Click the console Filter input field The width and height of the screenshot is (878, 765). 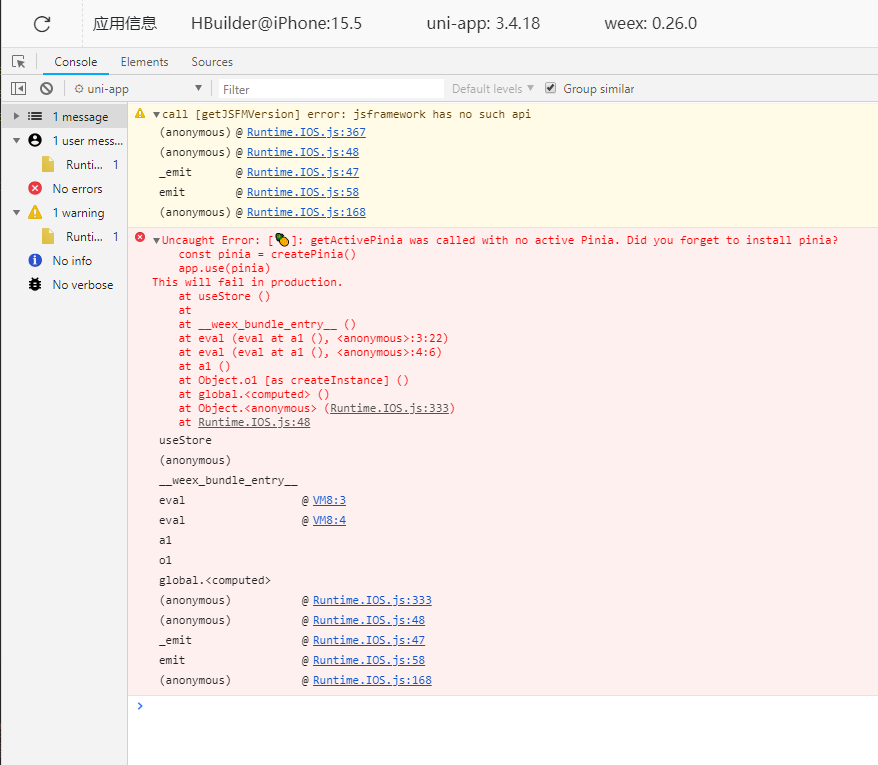(330, 89)
